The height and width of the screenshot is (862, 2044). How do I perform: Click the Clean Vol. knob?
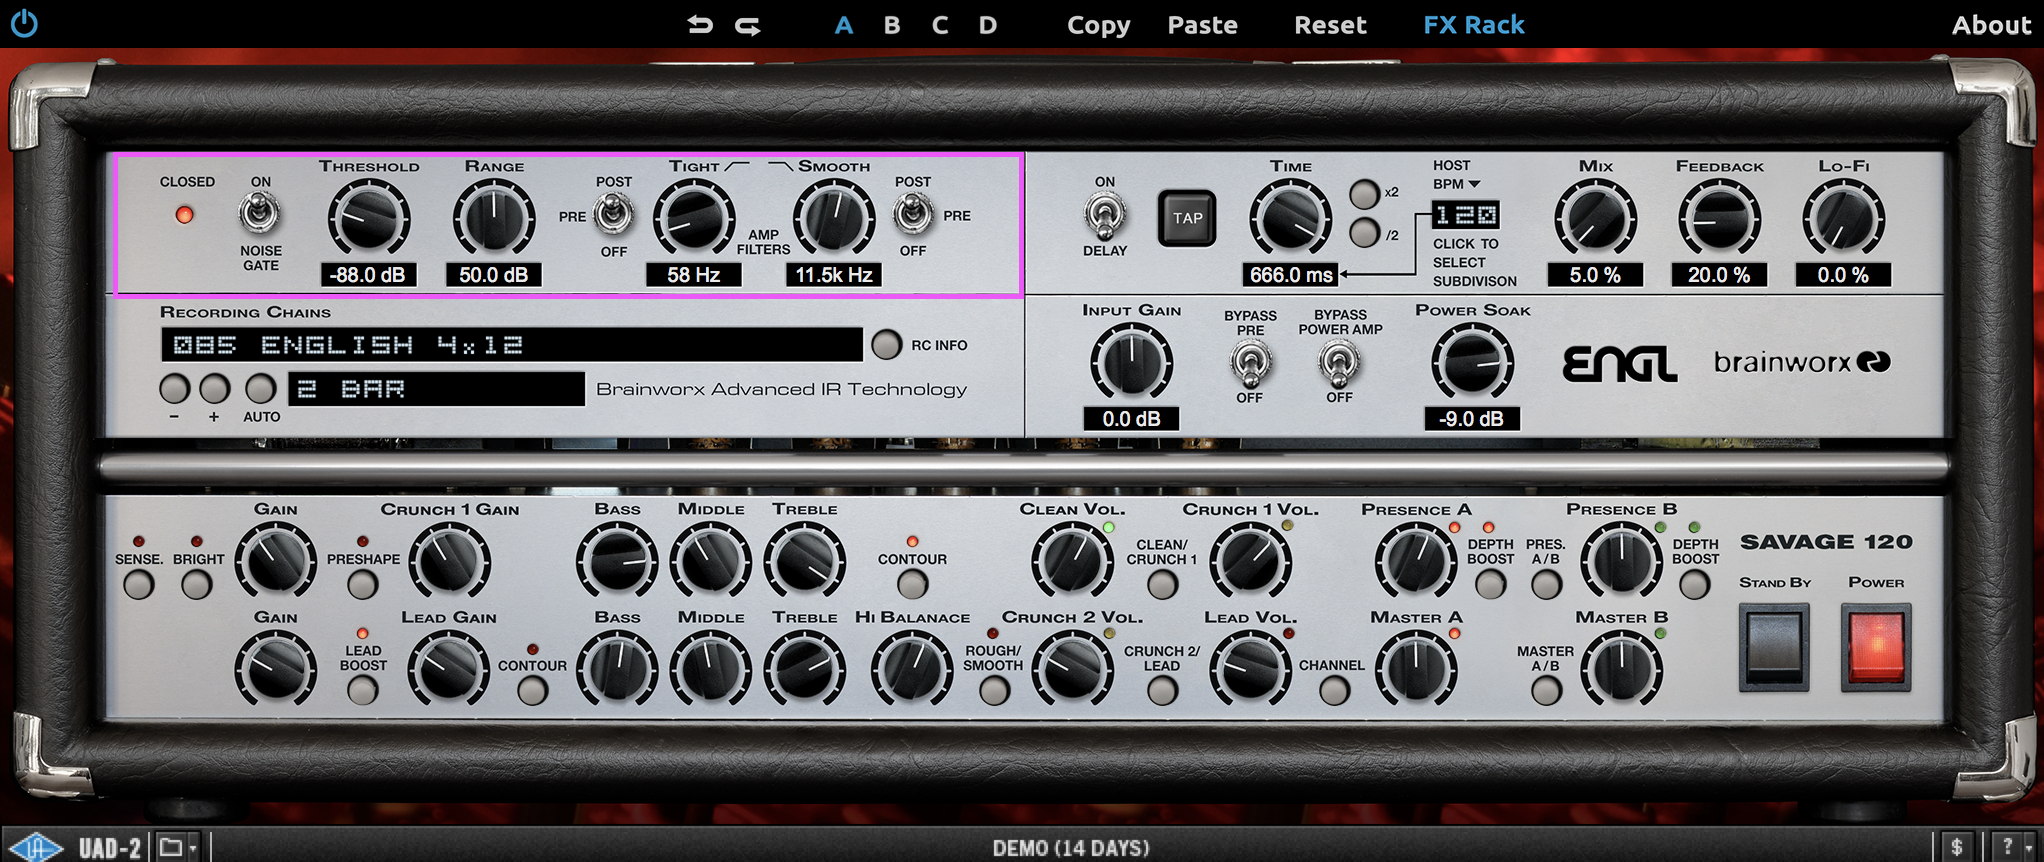[x=1072, y=560]
